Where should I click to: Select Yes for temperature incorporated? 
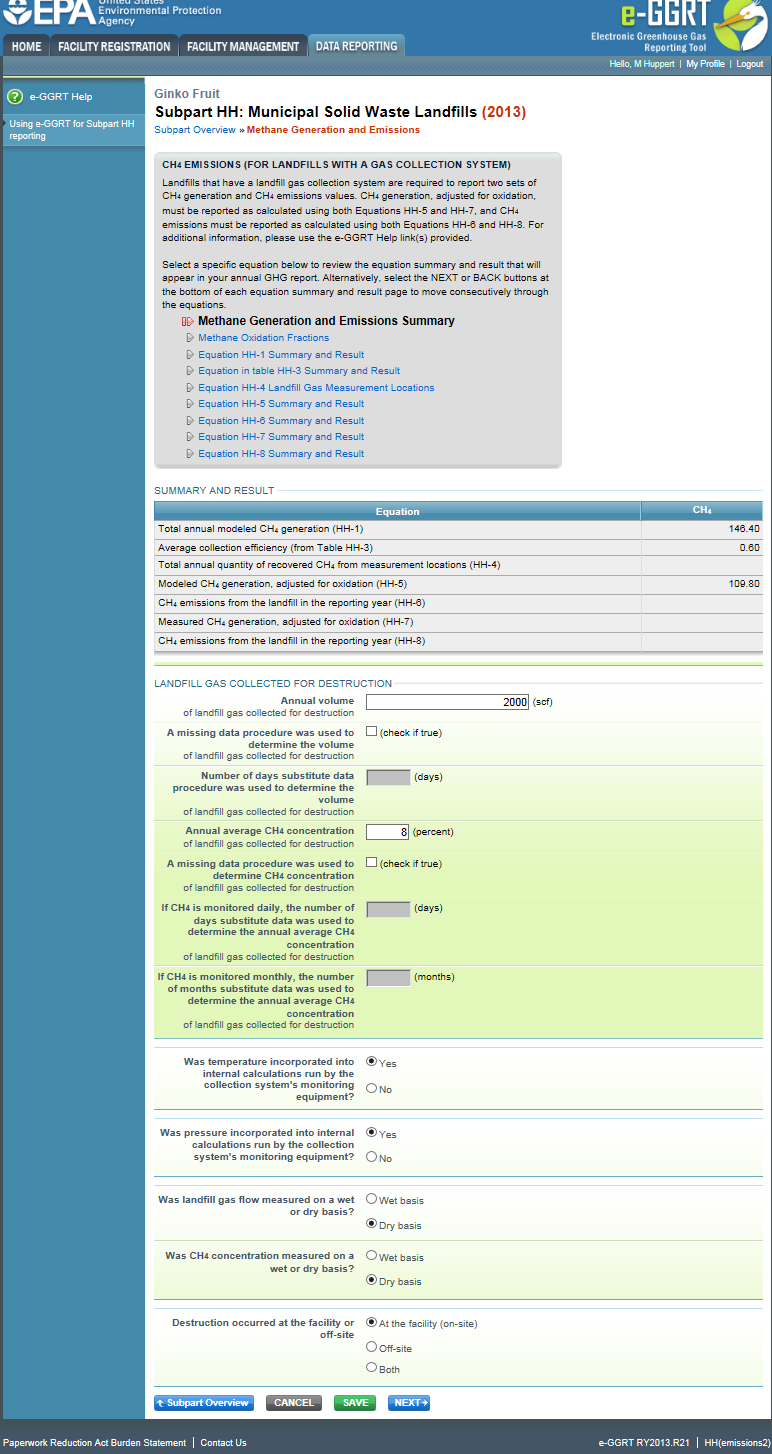(x=372, y=1062)
